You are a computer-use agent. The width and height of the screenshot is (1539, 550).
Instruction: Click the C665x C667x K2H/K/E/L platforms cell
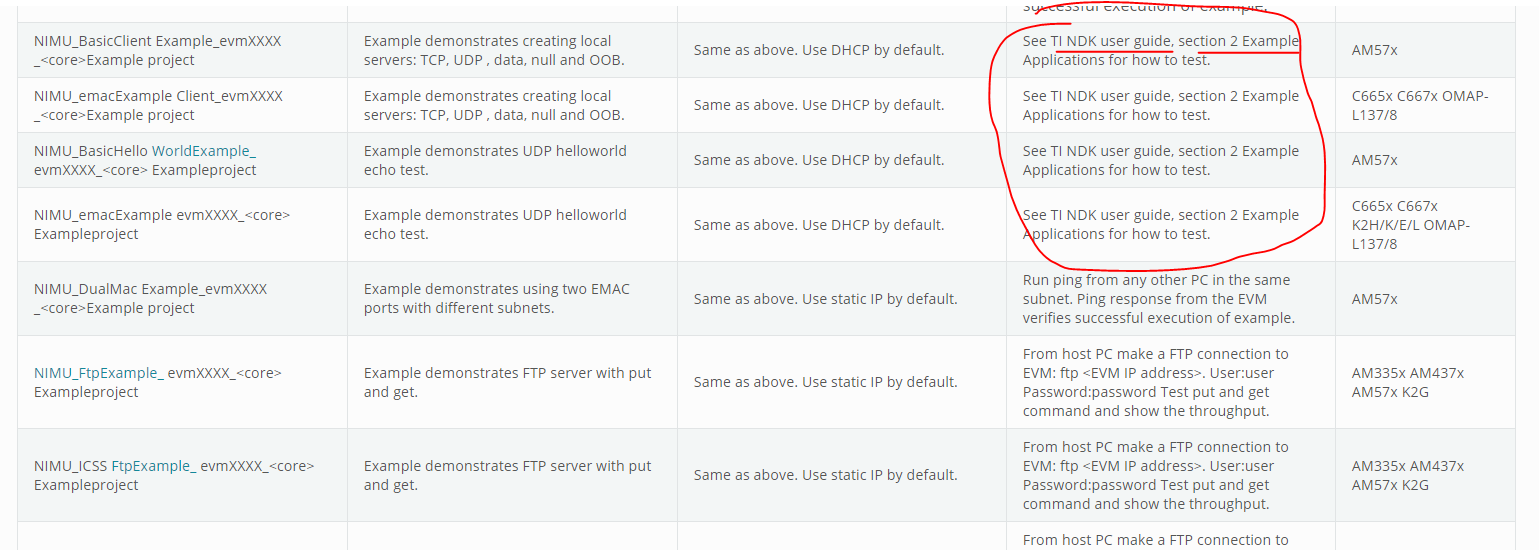[1411, 225]
